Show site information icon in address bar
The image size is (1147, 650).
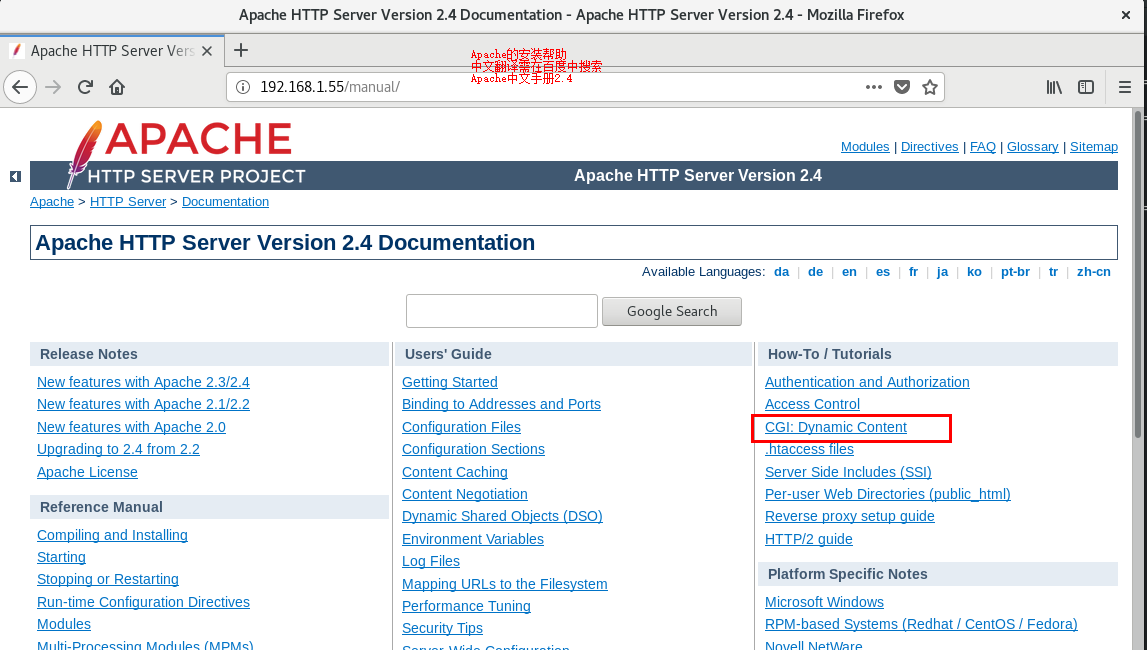pyautogui.click(x=243, y=87)
